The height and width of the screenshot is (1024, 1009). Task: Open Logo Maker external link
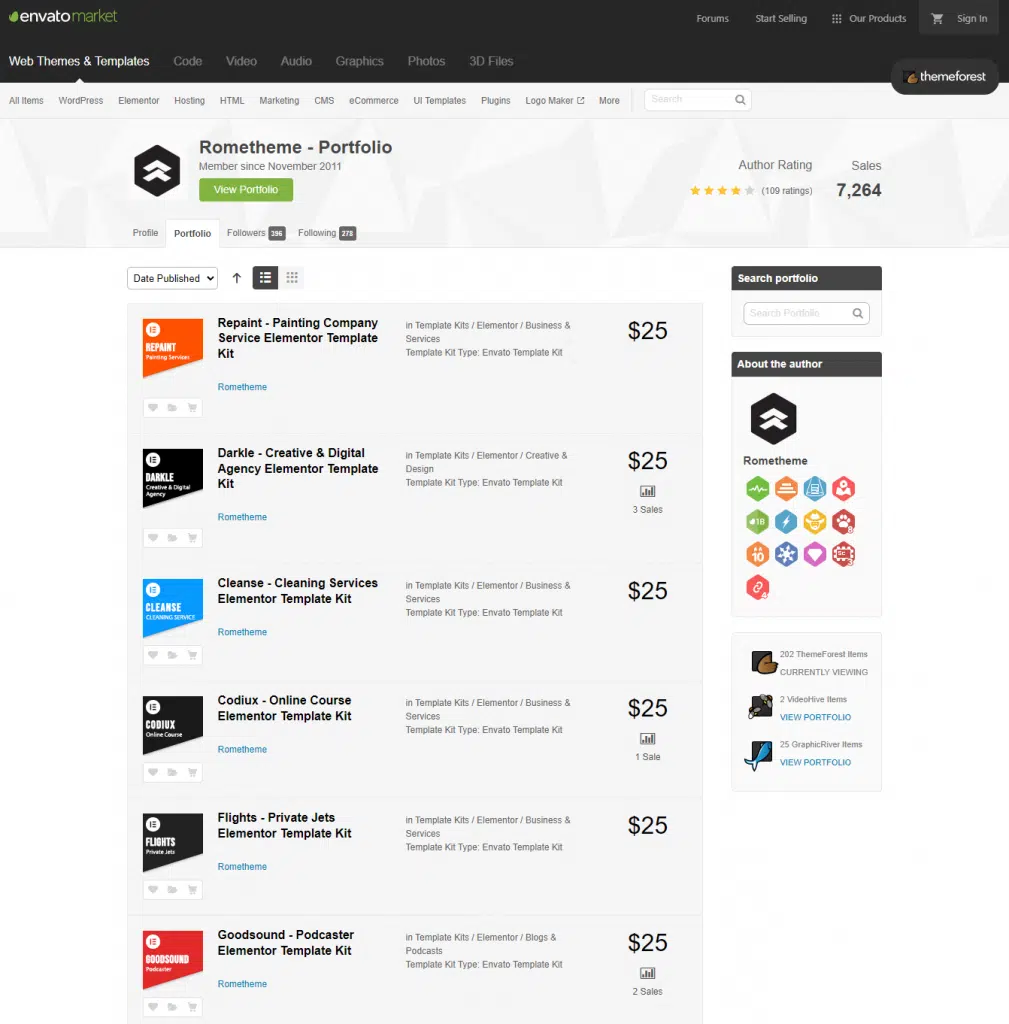pos(554,101)
